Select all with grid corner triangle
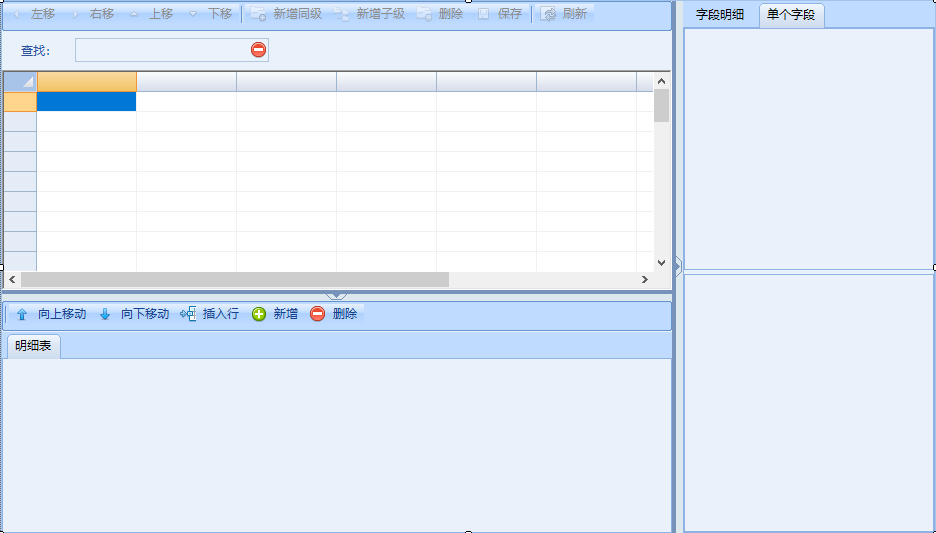The height and width of the screenshot is (533, 936). coord(20,82)
